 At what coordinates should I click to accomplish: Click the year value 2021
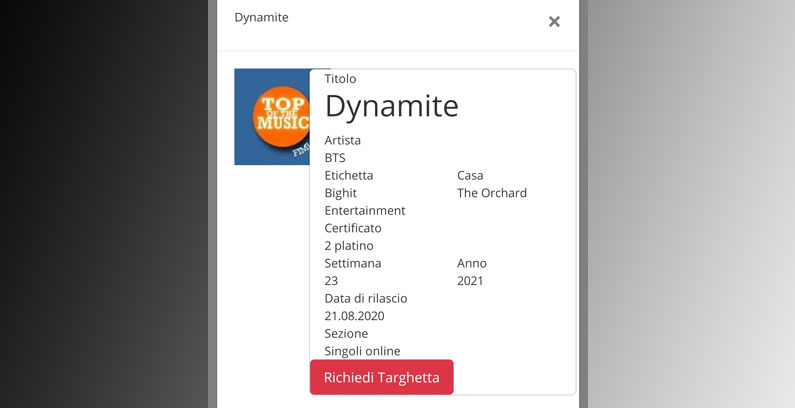pyautogui.click(x=470, y=281)
